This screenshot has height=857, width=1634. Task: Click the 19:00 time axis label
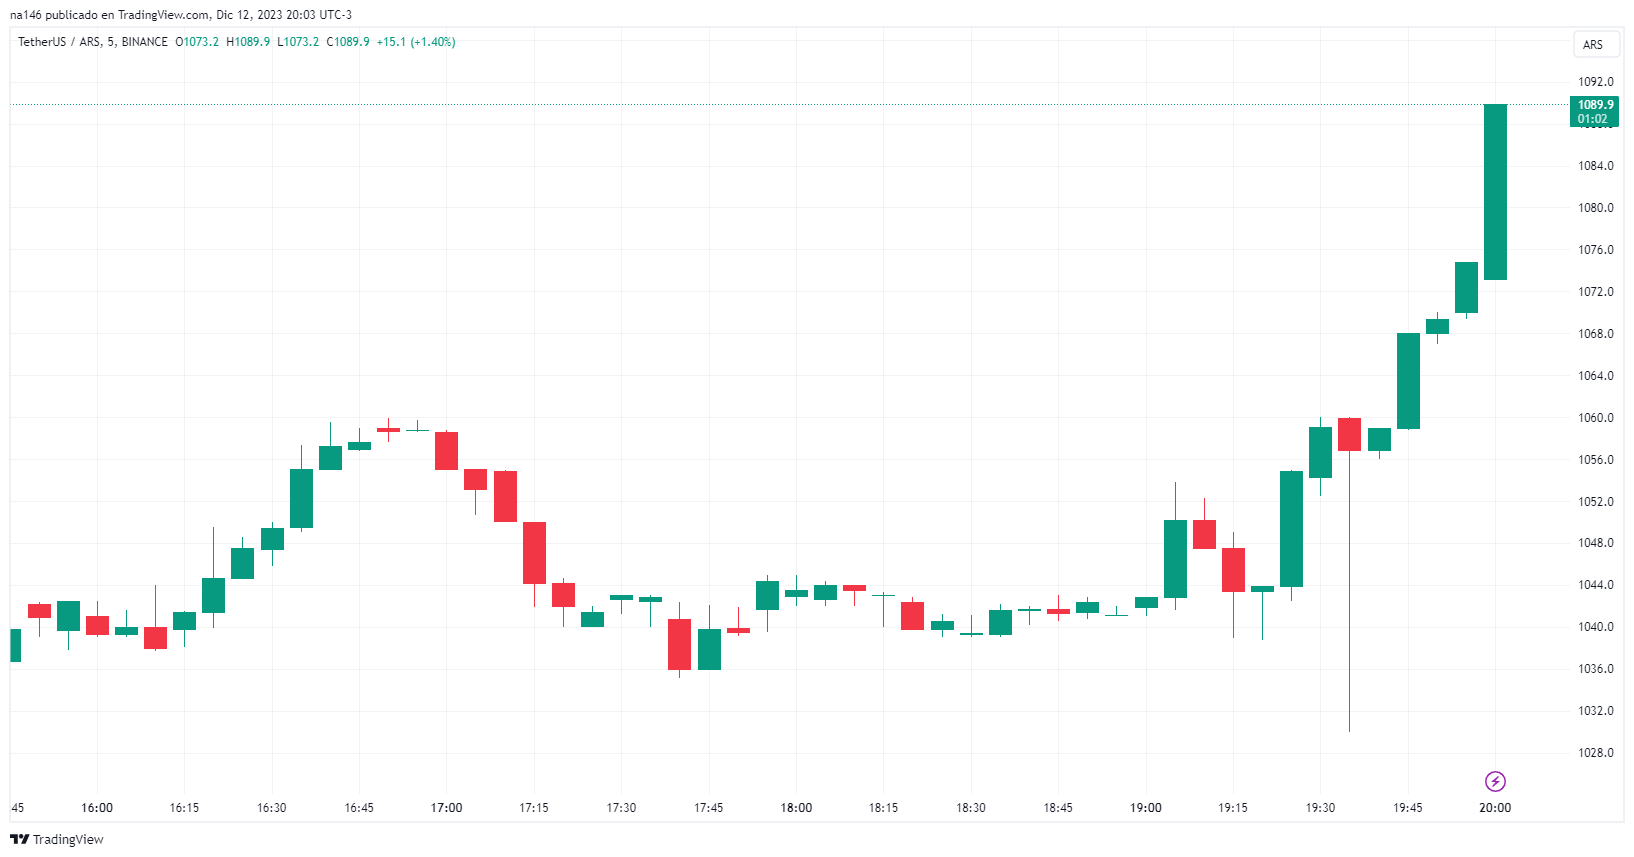click(1146, 808)
